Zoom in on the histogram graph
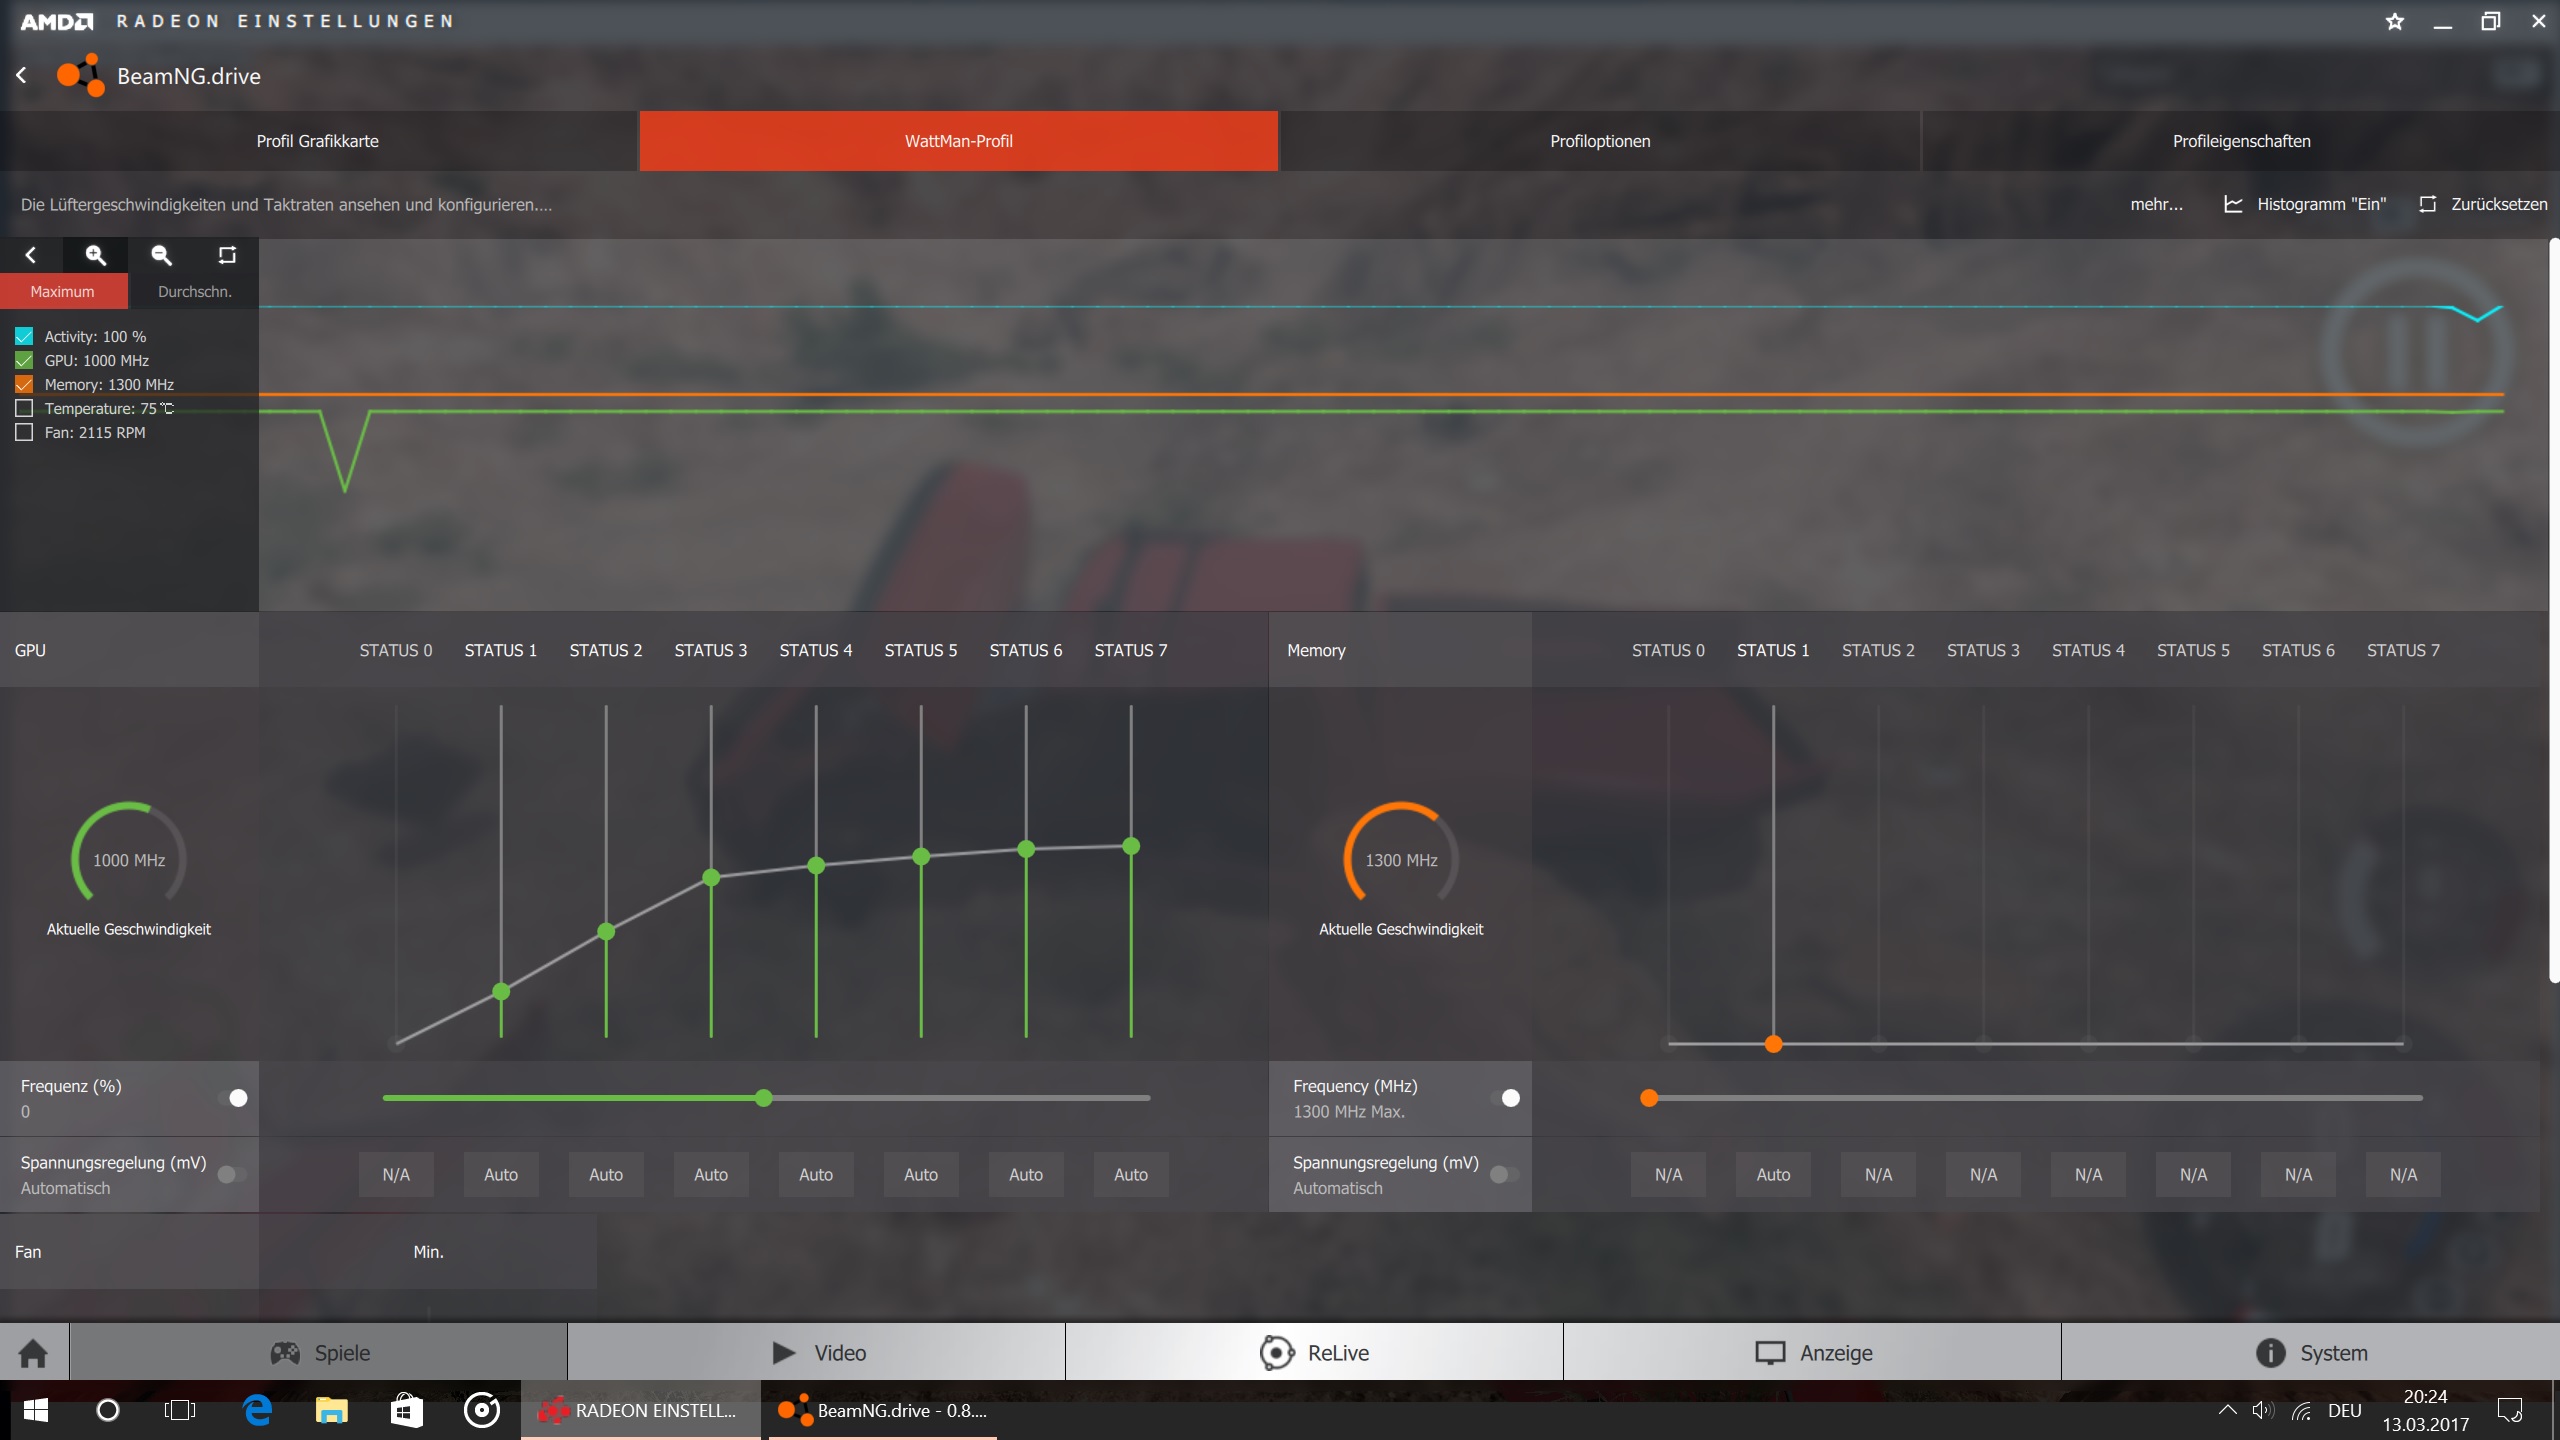This screenshot has width=2560, height=1440. (96, 255)
